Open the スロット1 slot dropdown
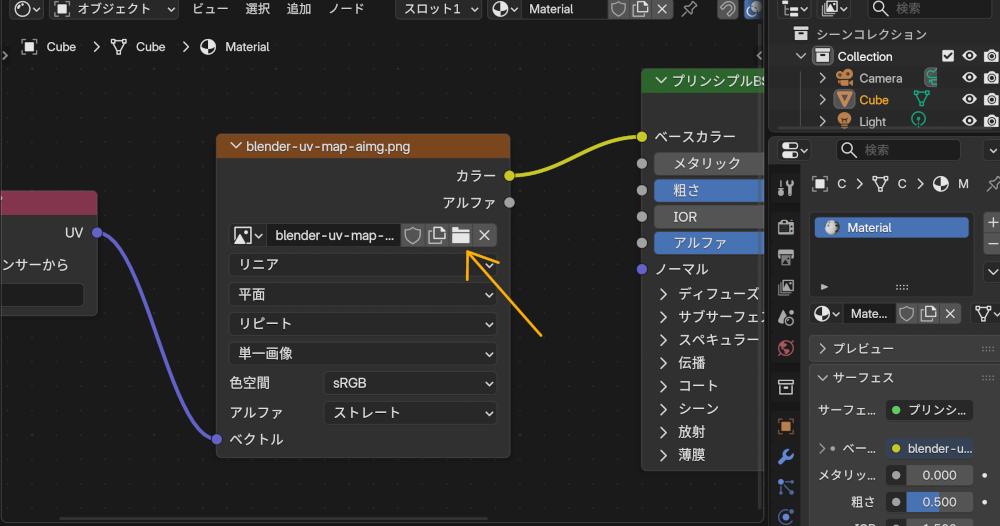Image resolution: width=1000 pixels, height=526 pixels. pos(439,9)
